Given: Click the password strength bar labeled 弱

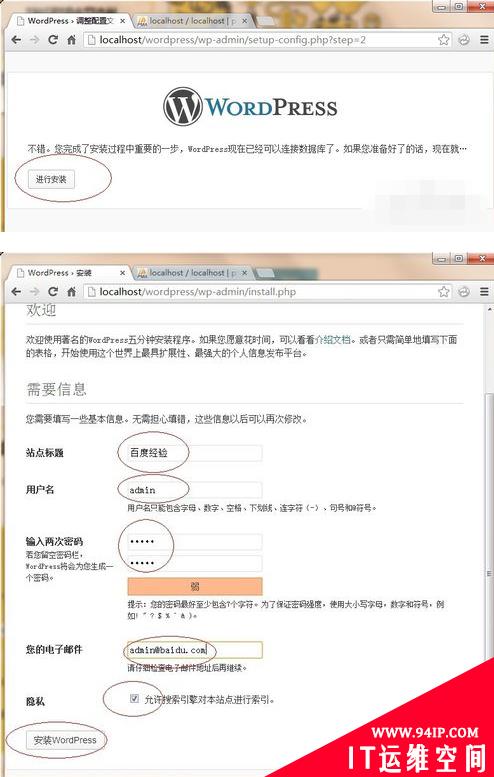Looking at the screenshot, I should coord(195,587).
